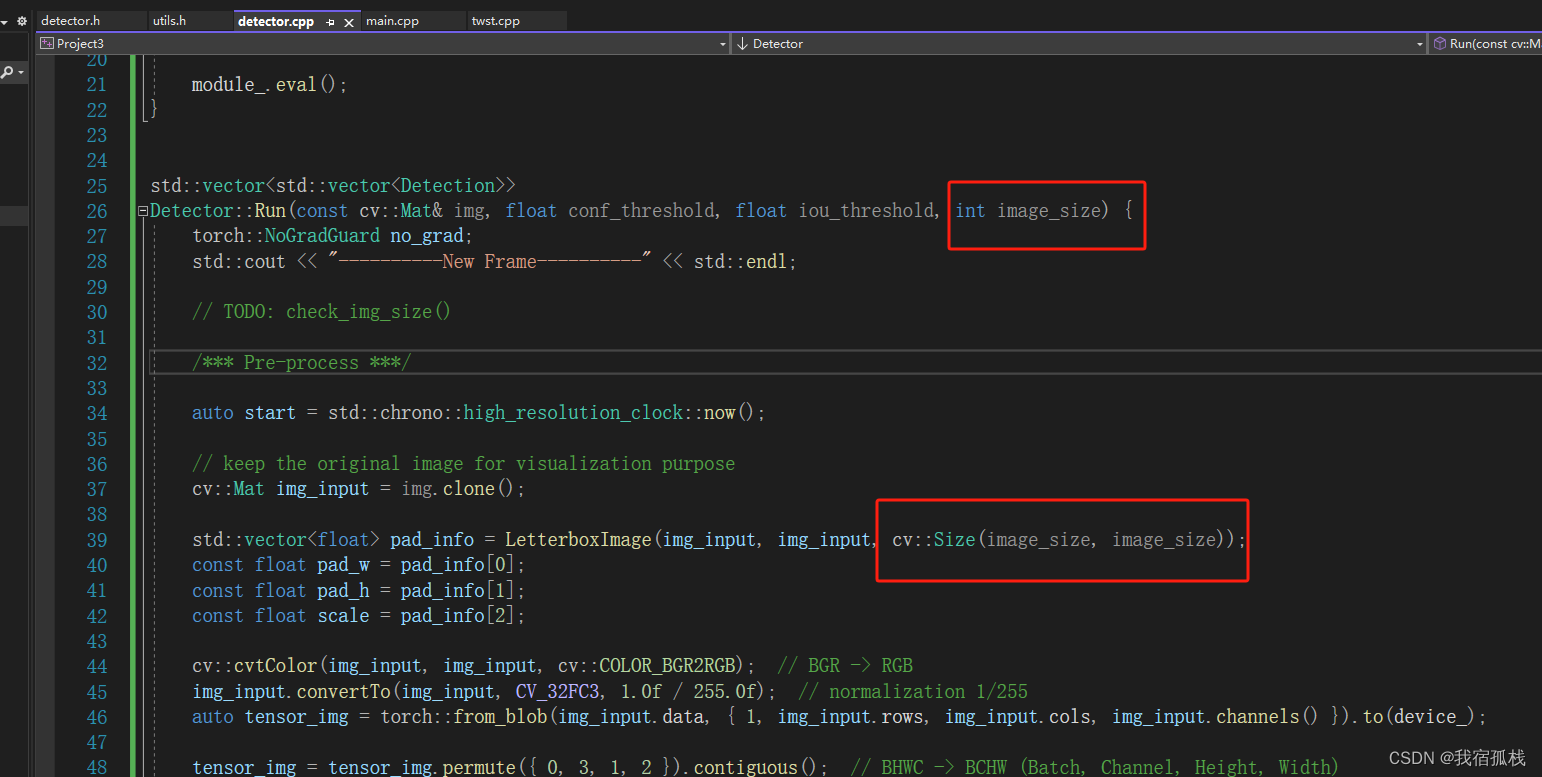
Task: Open the Project3 scope dropdown
Action: [x=382, y=44]
